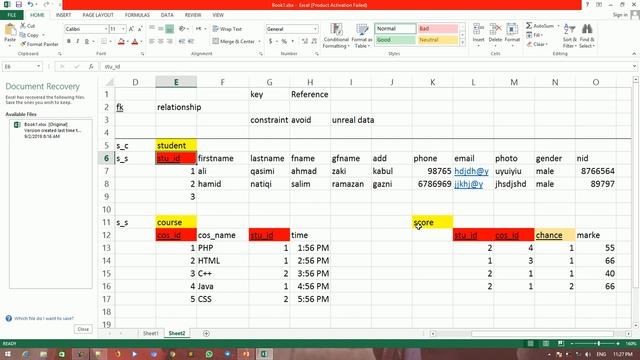The height and width of the screenshot is (360, 640).
Task: Open Format as Table gallery
Action: click(362, 36)
